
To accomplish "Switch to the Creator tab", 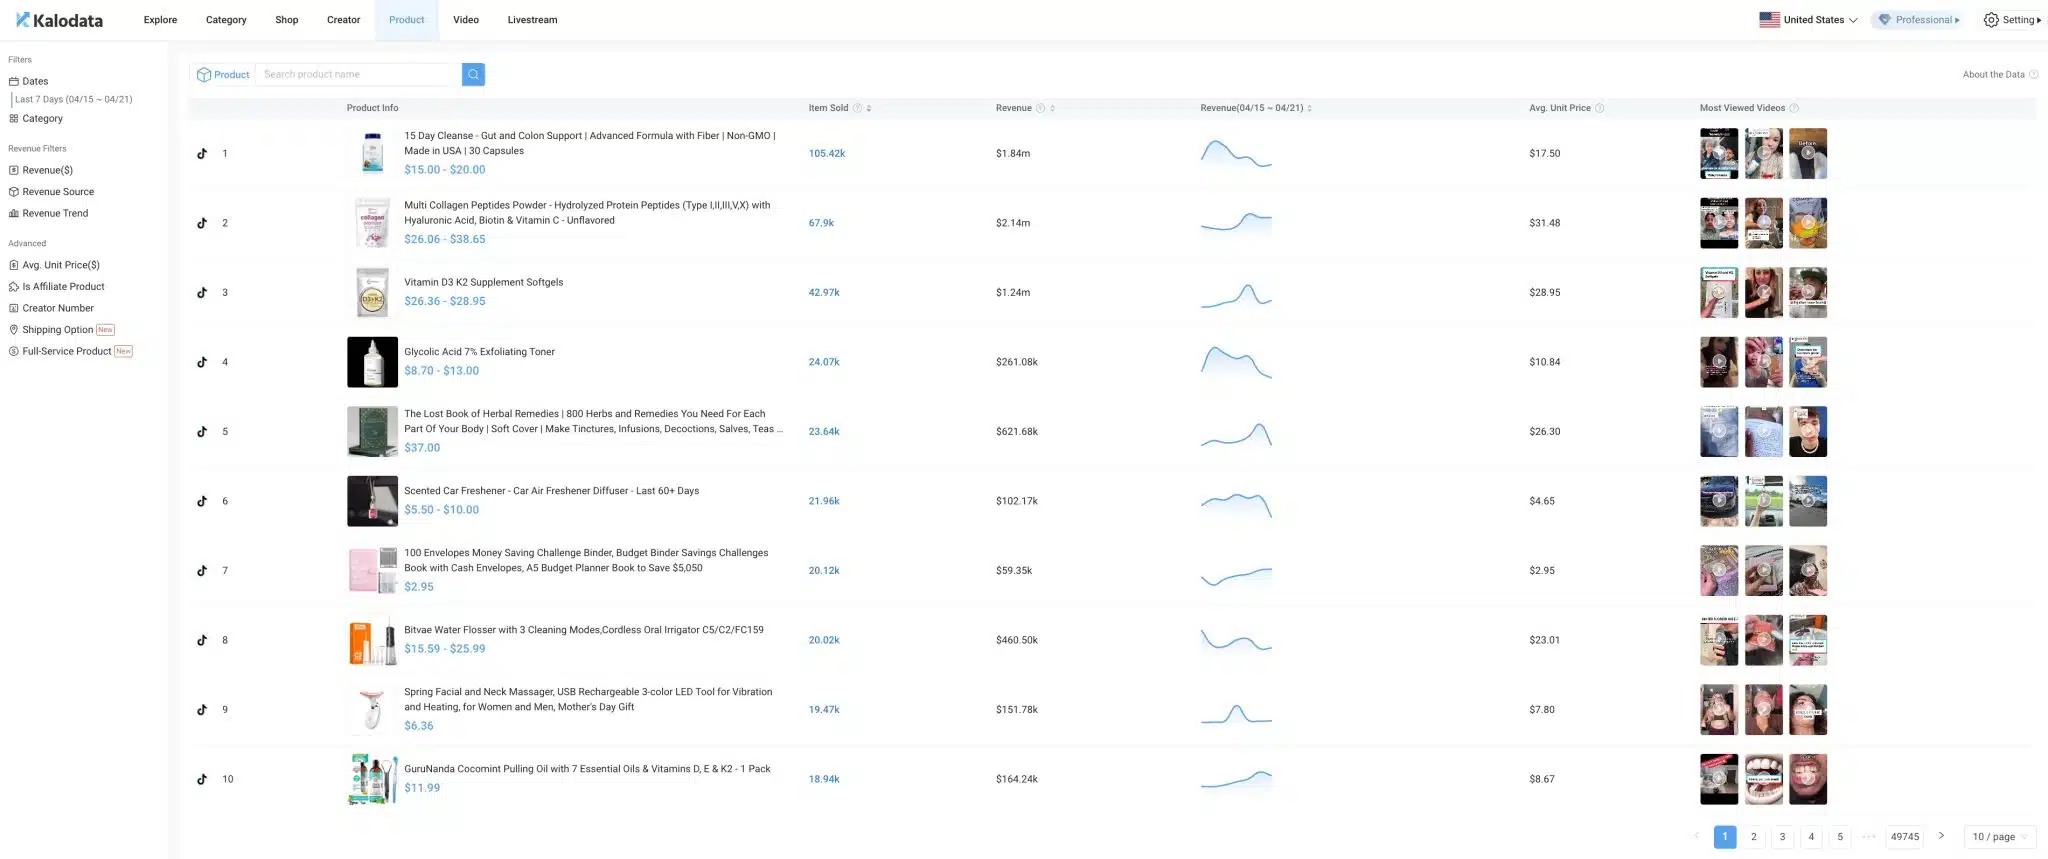I will 343,20.
